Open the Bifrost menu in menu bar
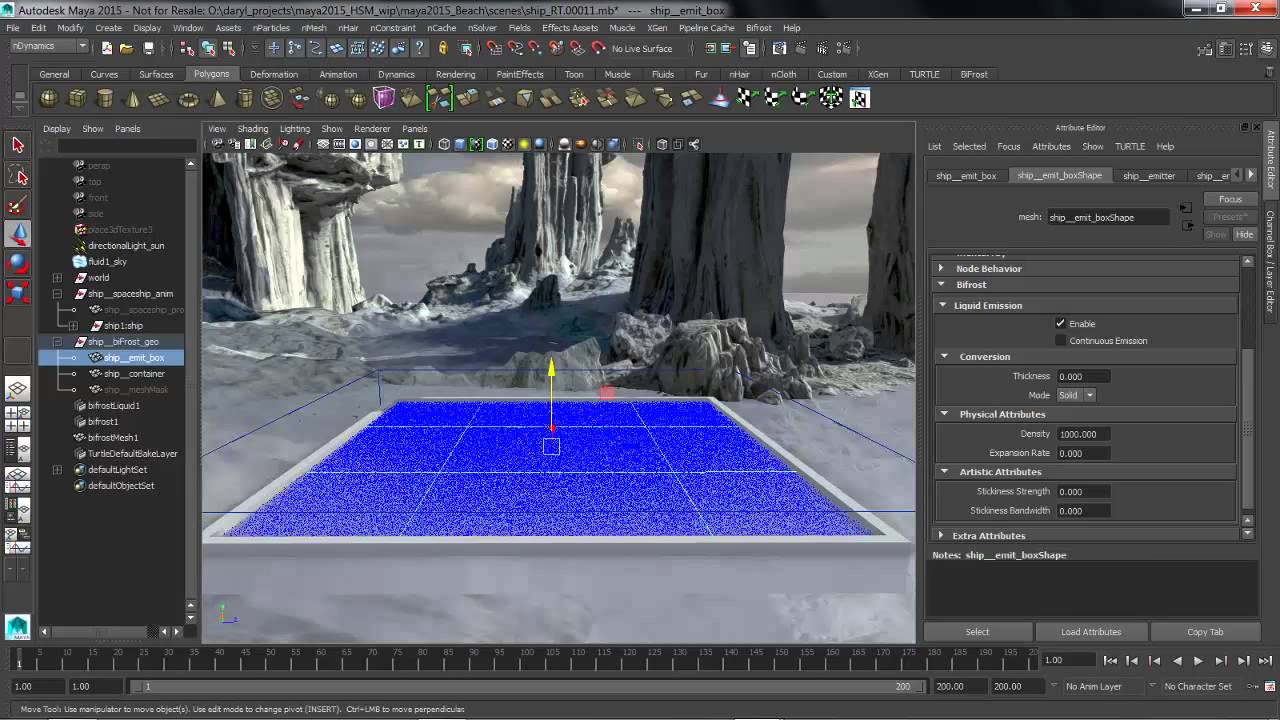 [x=758, y=28]
